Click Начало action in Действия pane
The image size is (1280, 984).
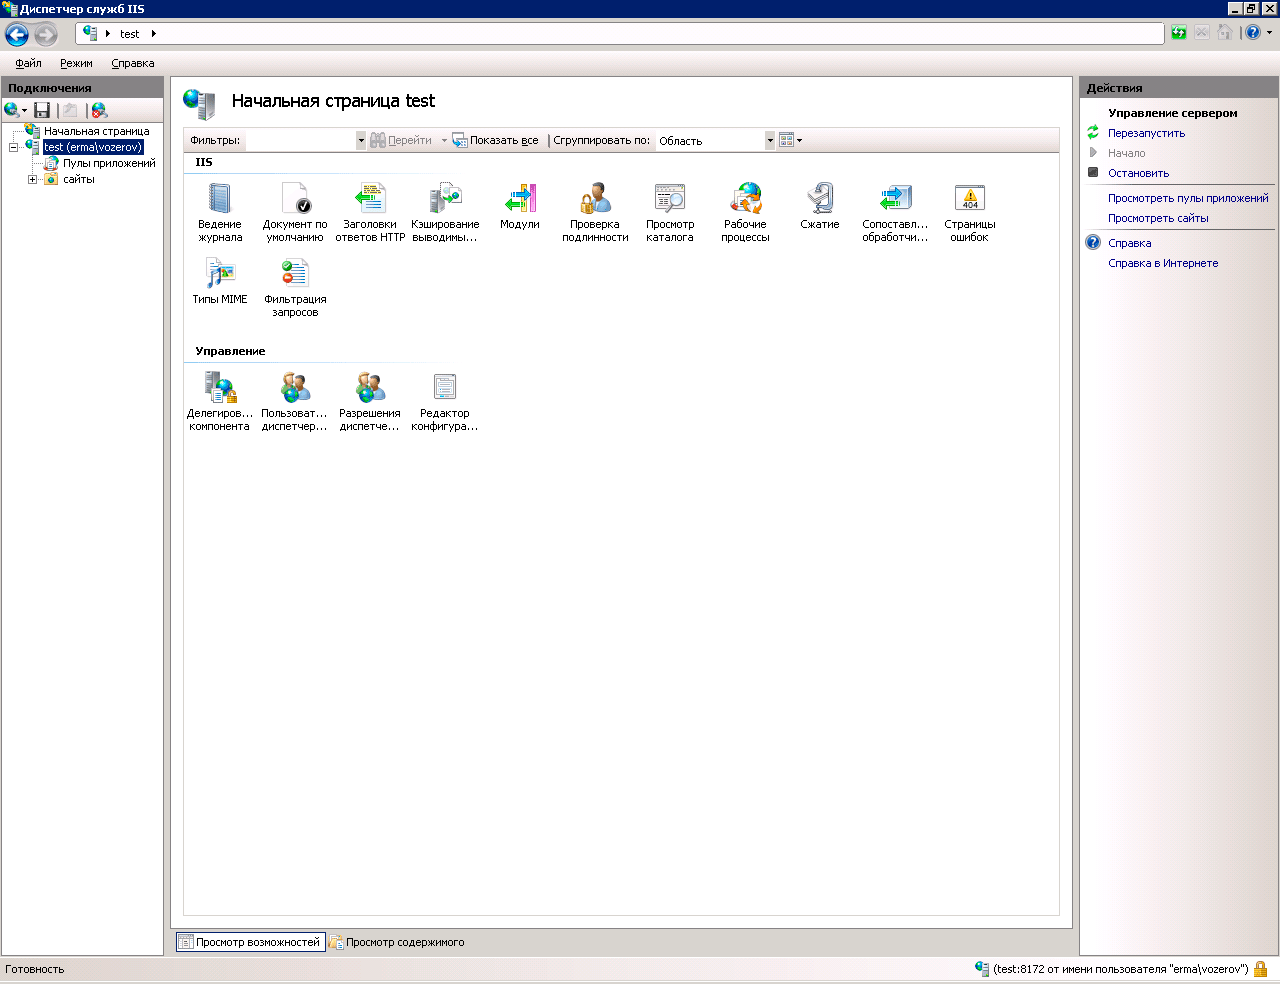click(x=1126, y=153)
